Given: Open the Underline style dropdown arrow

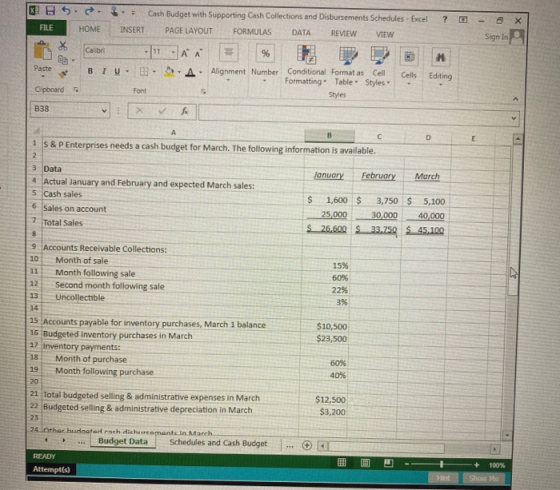Looking at the screenshot, I should pos(127,71).
